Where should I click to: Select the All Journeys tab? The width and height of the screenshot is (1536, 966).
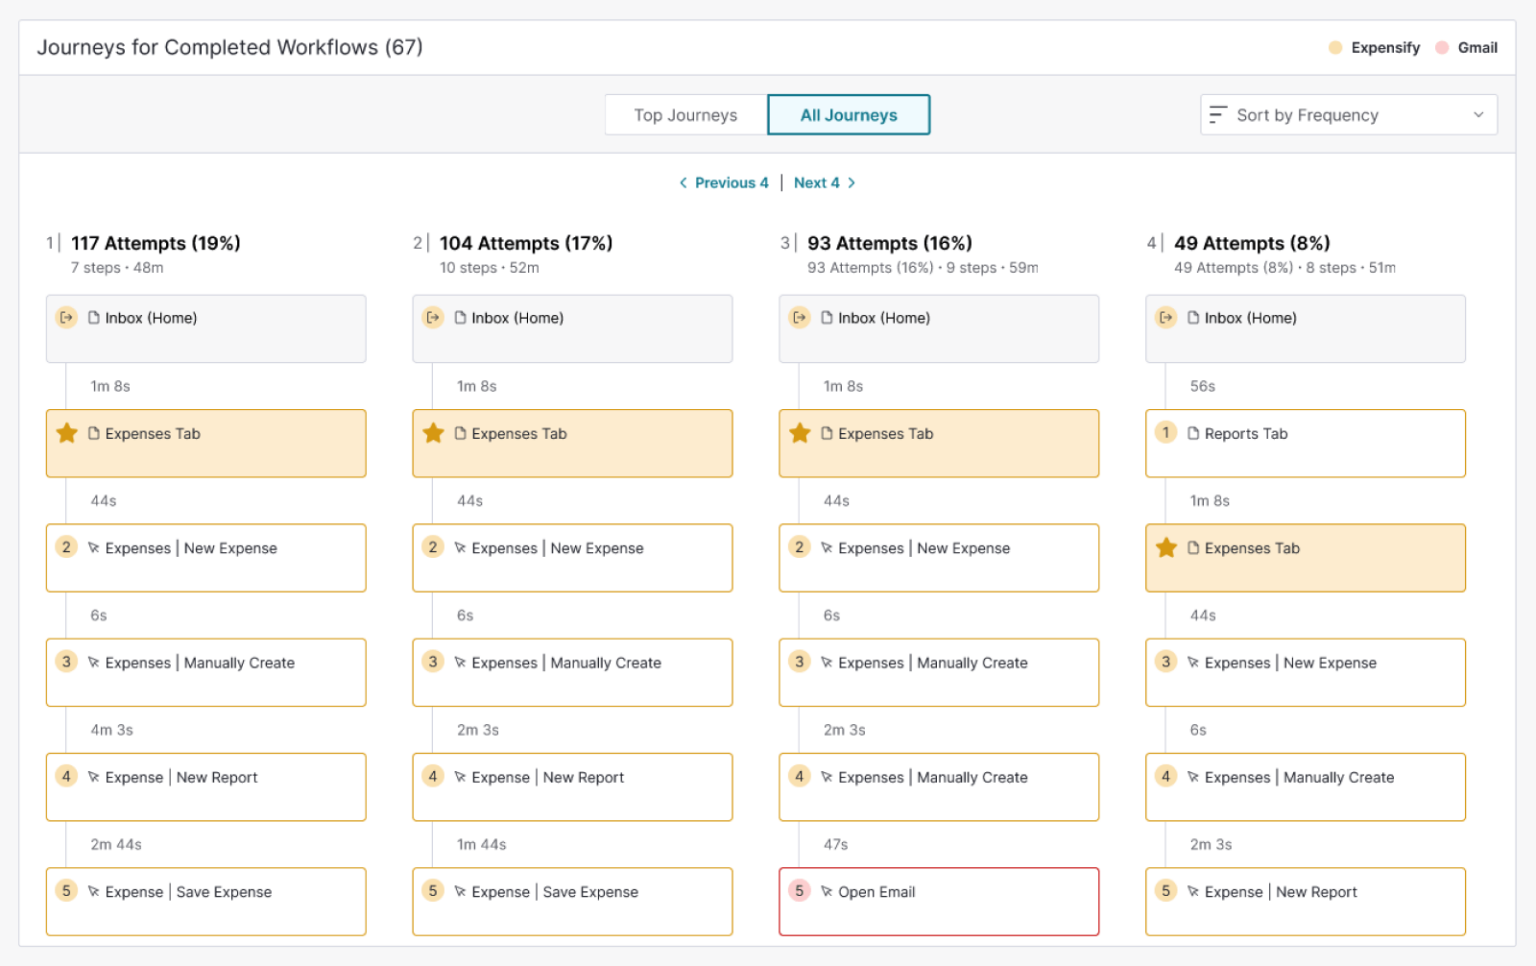pyautogui.click(x=848, y=114)
